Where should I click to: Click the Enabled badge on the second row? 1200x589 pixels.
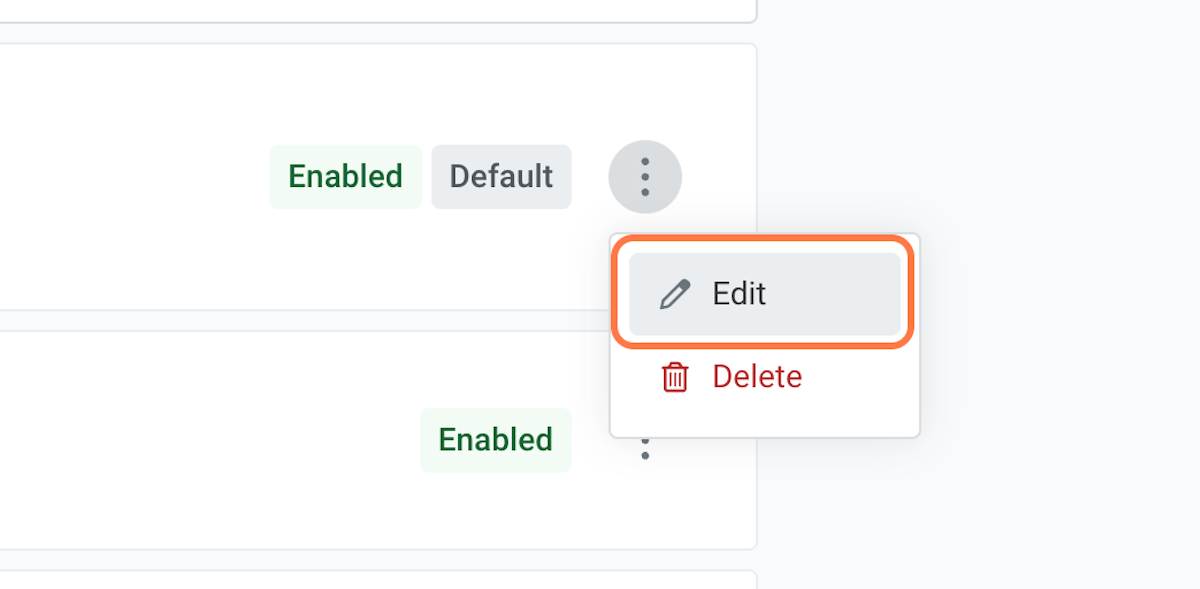click(495, 440)
